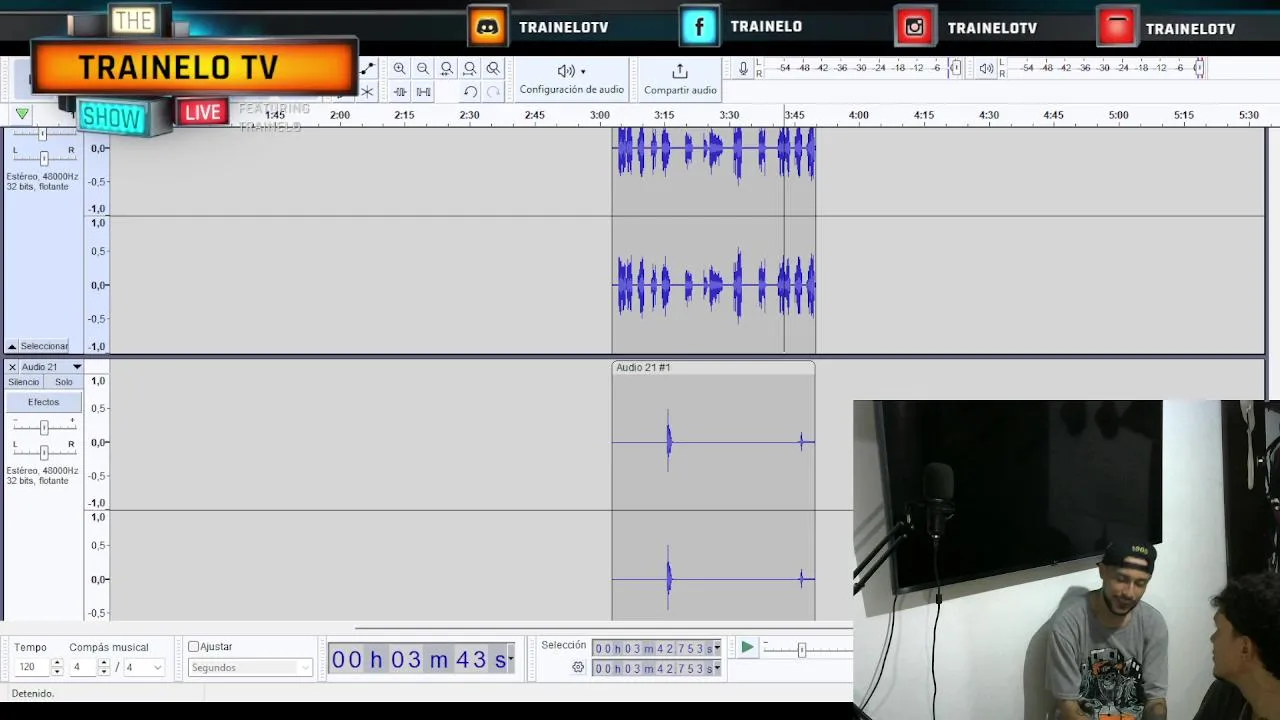Open Configuración de audio dropdown arrow
The image size is (1280, 720).
583,72
